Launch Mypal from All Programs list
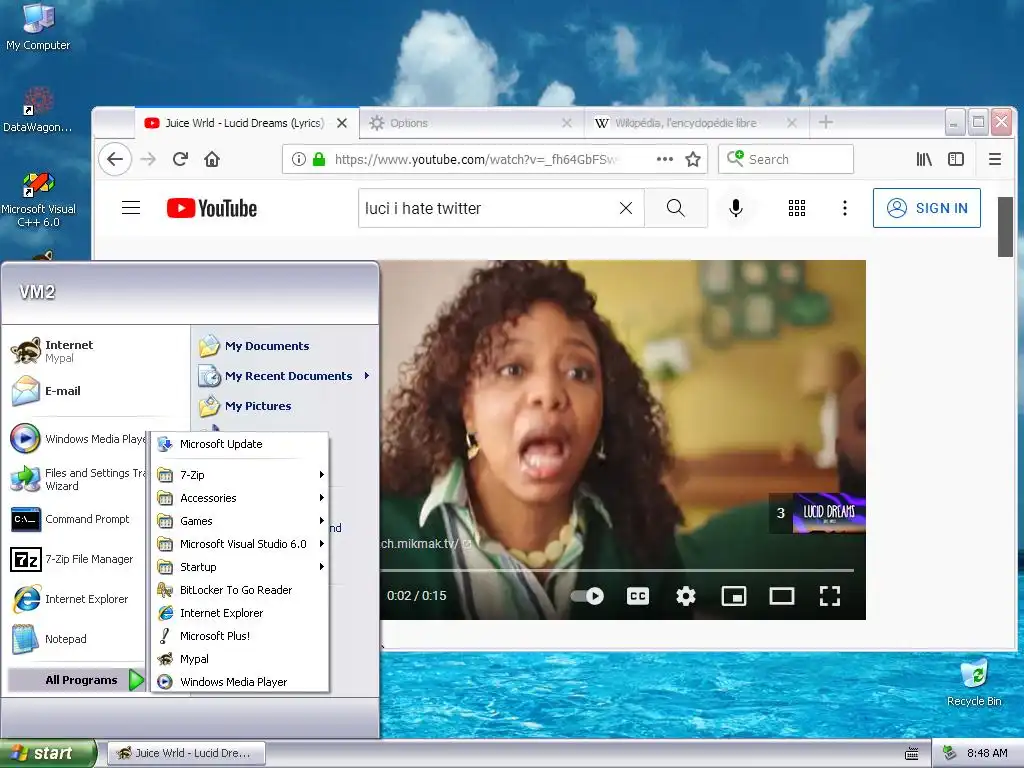 (240, 659)
